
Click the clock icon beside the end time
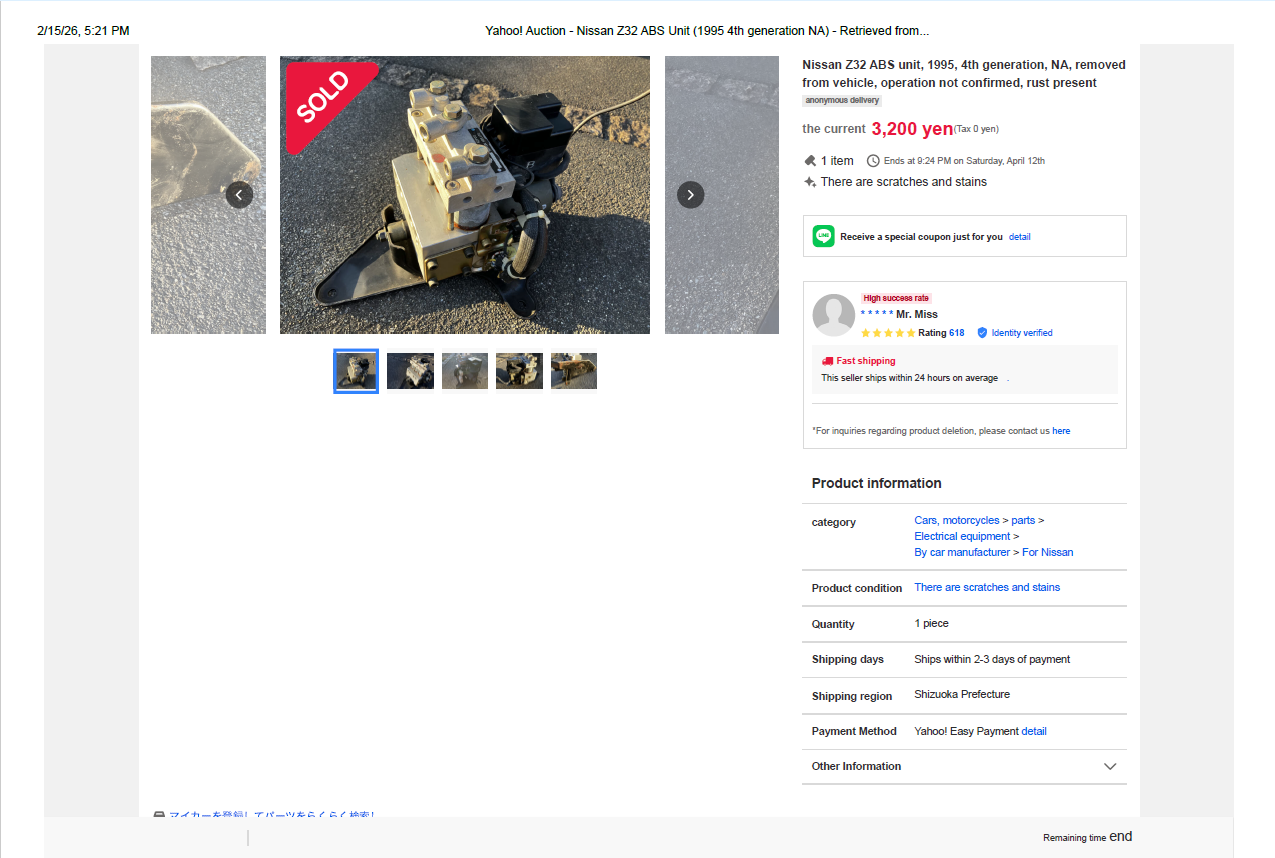click(873, 161)
